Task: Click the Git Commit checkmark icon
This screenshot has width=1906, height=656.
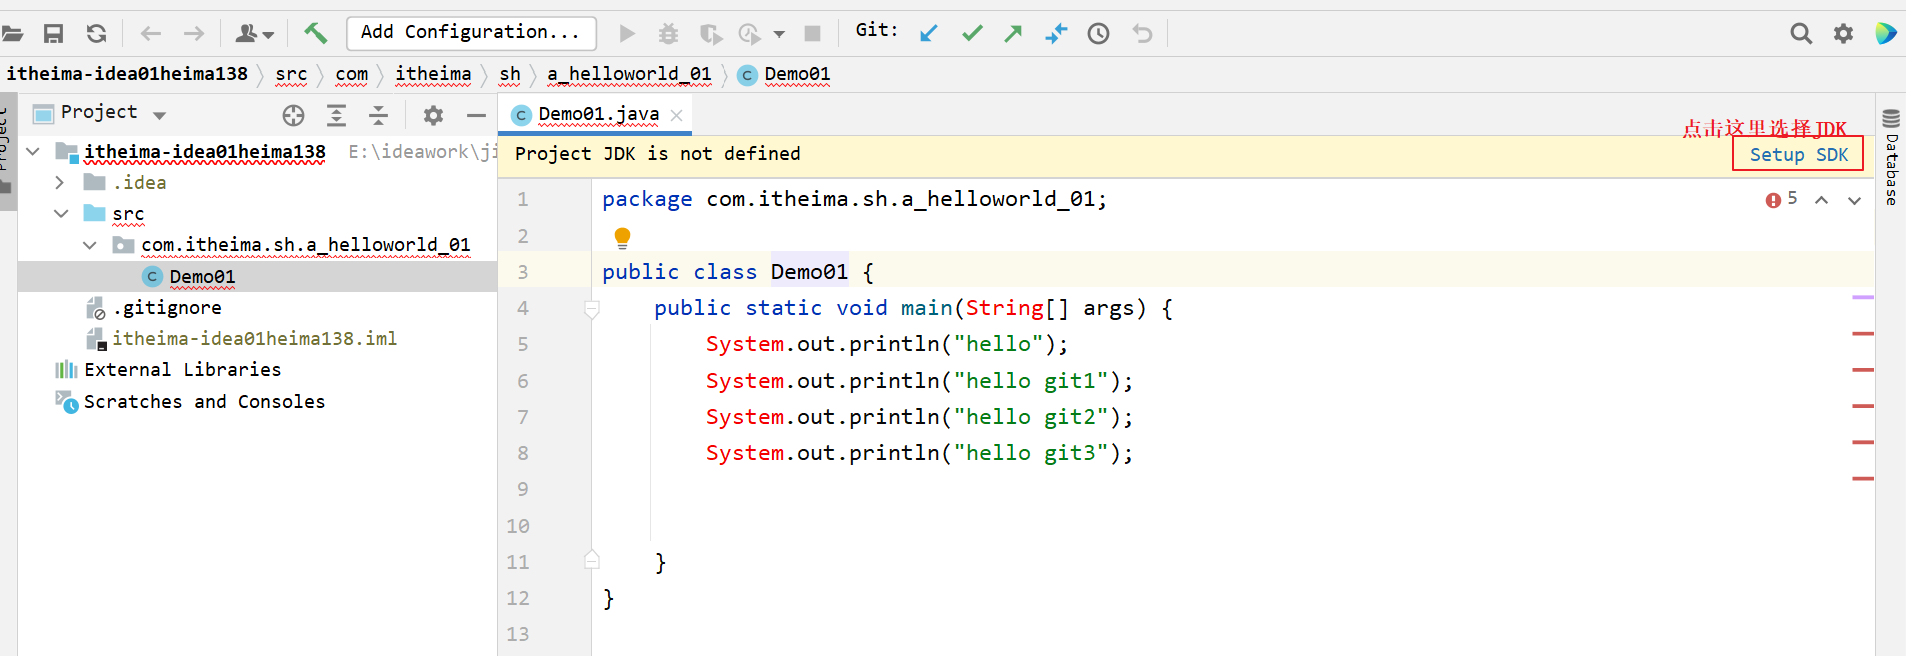Action: click(x=972, y=33)
